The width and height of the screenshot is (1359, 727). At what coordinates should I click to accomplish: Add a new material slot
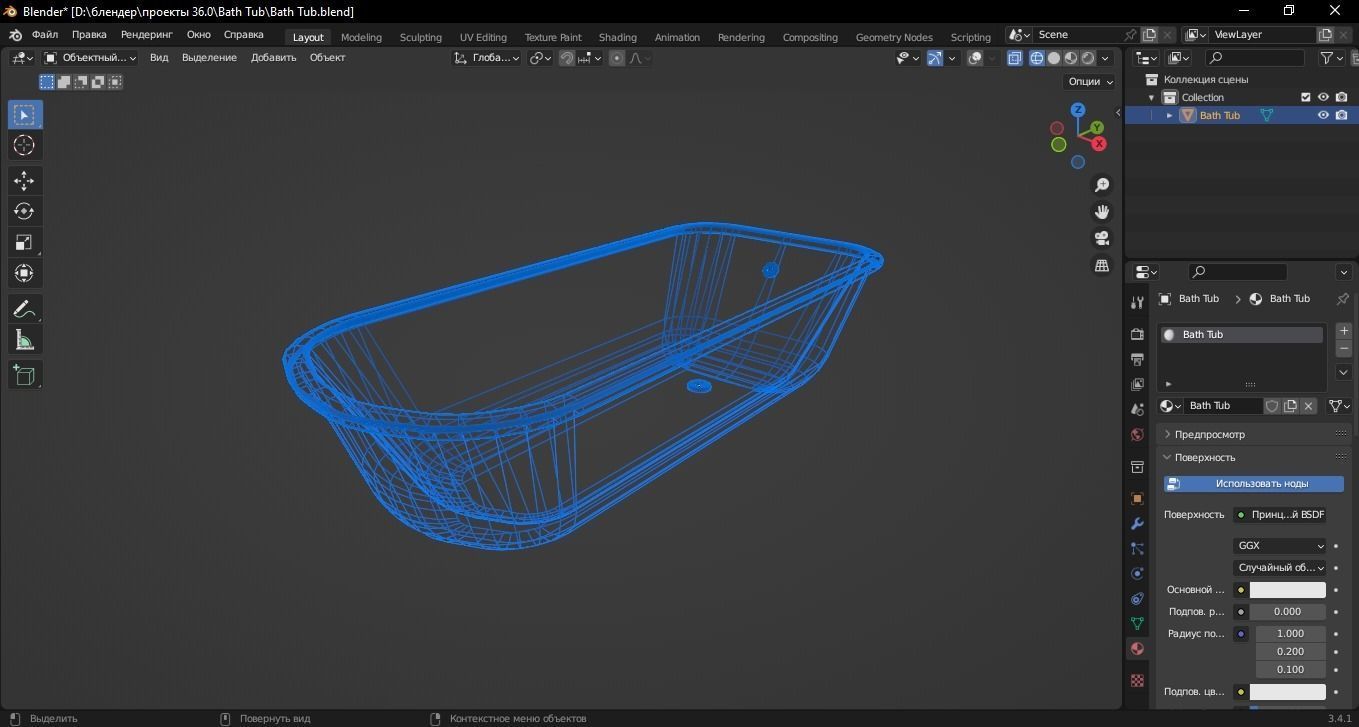click(1344, 331)
